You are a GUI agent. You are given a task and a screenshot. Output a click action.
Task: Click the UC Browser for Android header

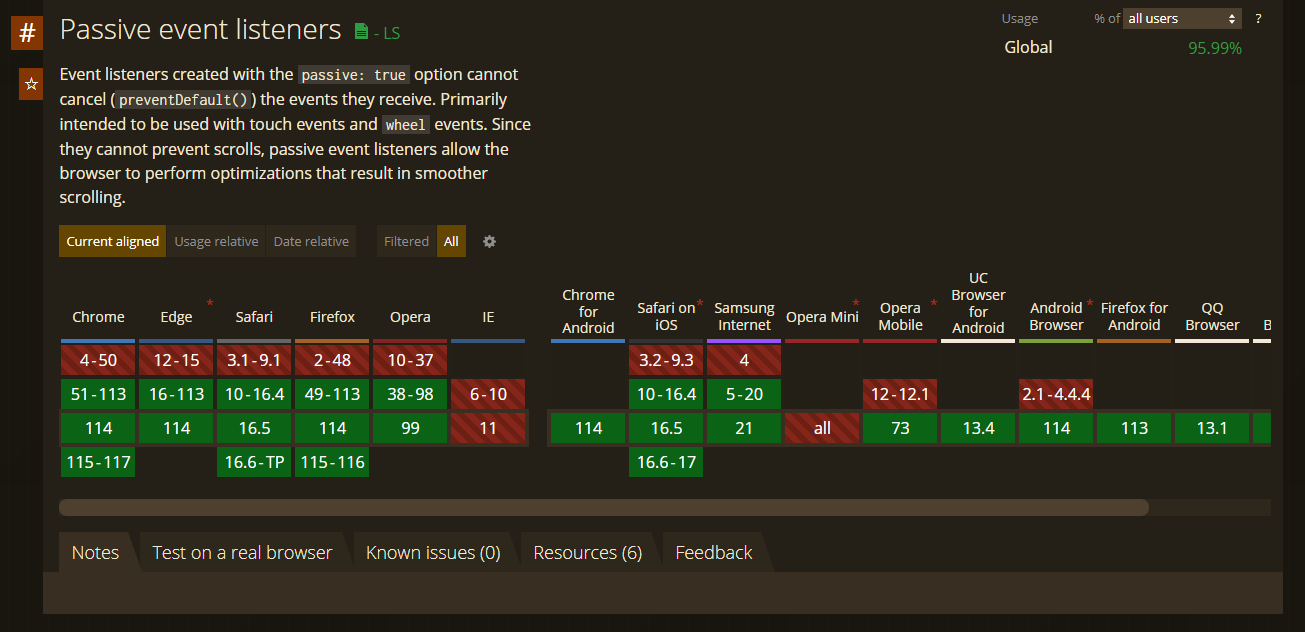[978, 303]
